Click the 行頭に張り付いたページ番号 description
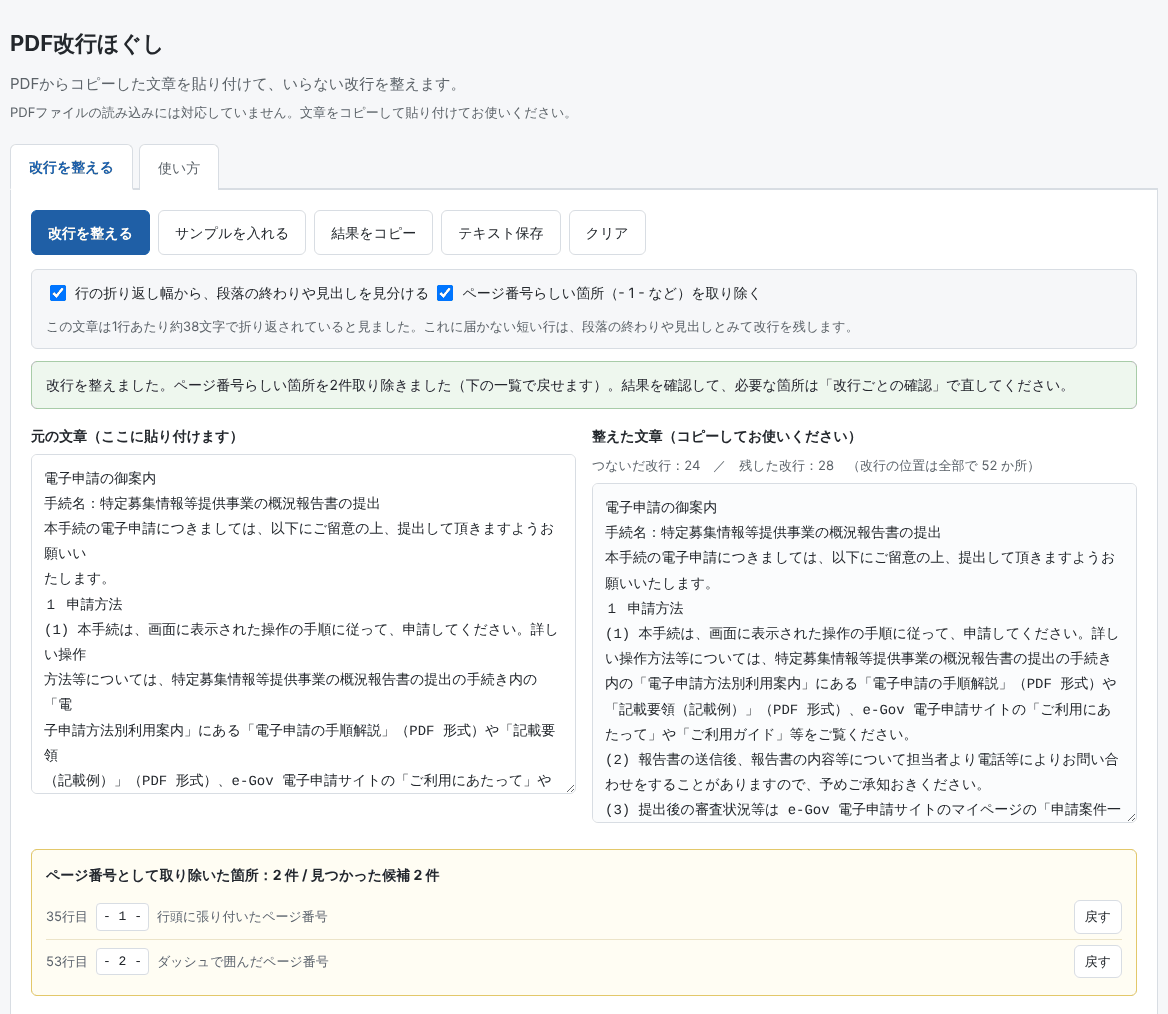The width and height of the screenshot is (1168, 1014). [x=242, y=916]
